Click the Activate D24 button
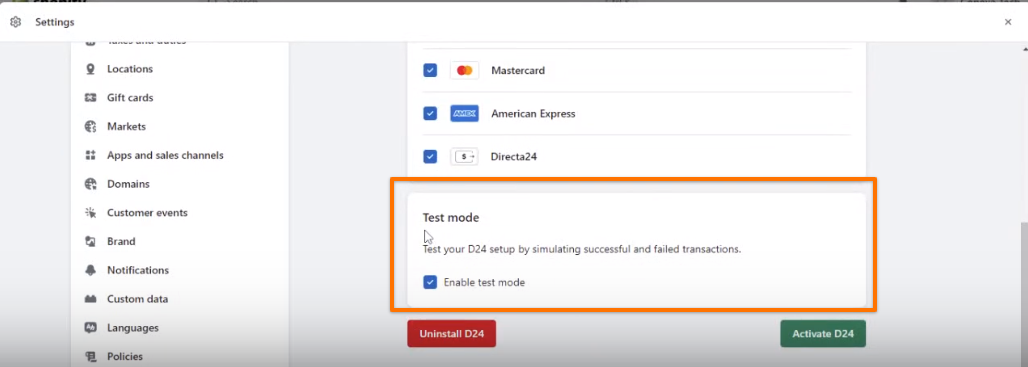 823,334
